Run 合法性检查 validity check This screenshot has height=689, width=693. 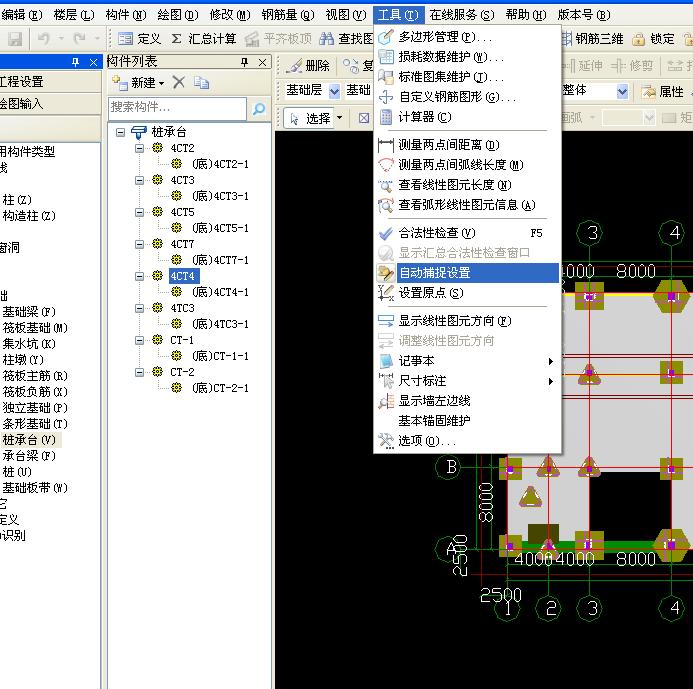coord(467,233)
